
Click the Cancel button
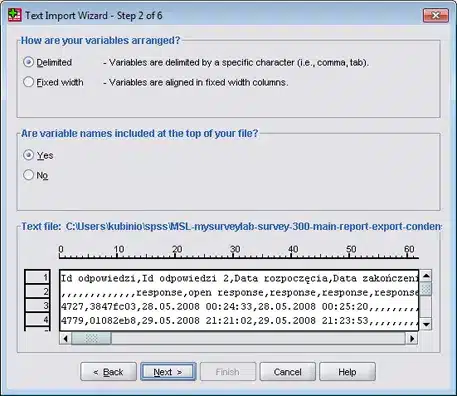point(287,372)
